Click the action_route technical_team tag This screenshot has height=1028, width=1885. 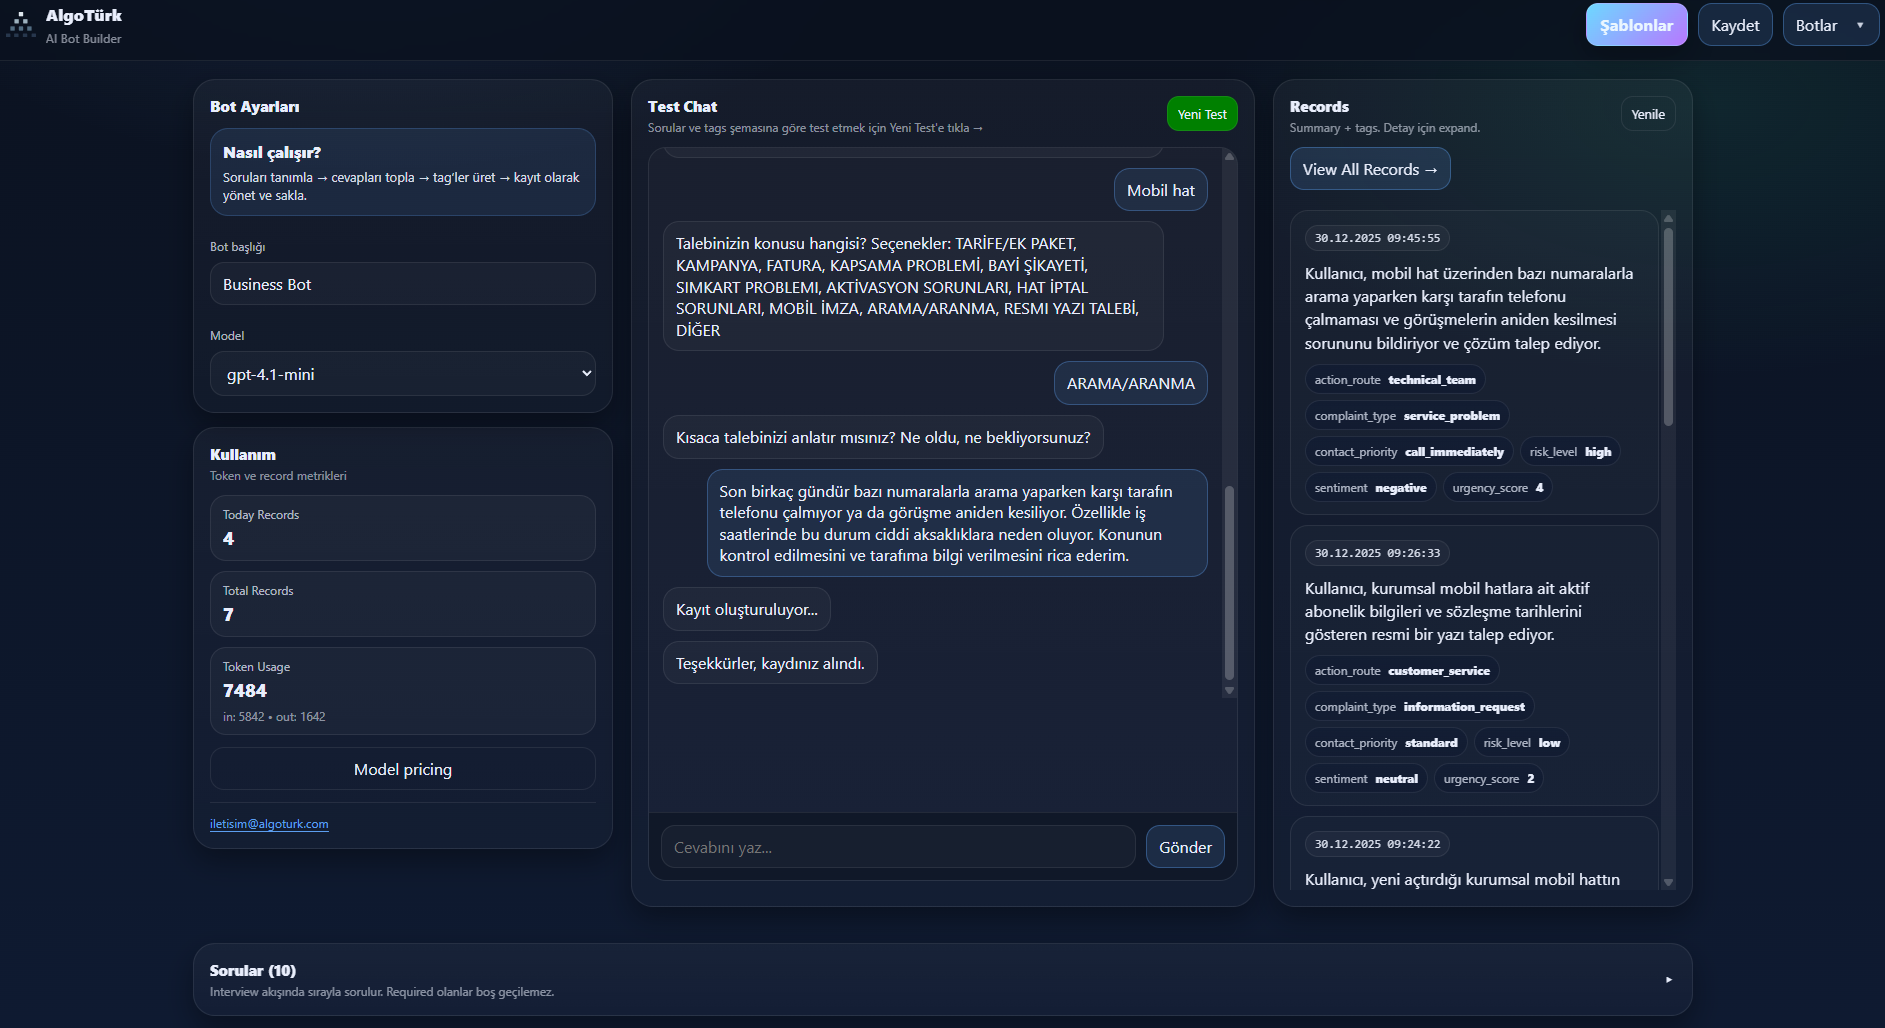pos(1395,379)
